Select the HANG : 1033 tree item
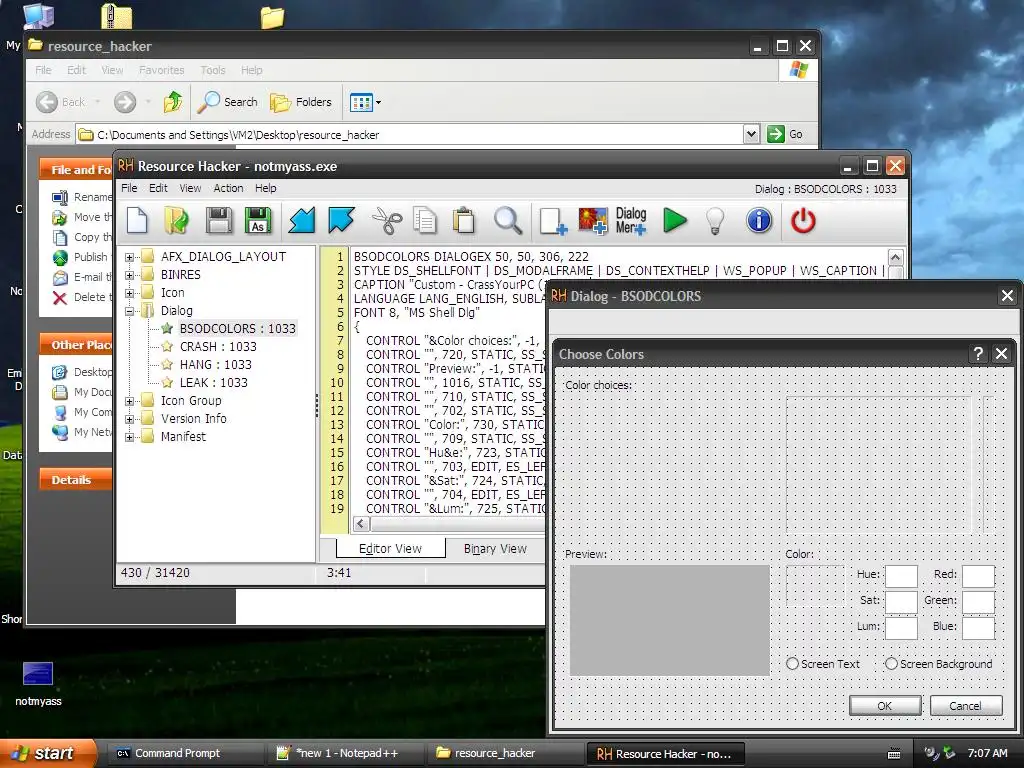Image resolution: width=1024 pixels, height=768 pixels. pos(216,364)
